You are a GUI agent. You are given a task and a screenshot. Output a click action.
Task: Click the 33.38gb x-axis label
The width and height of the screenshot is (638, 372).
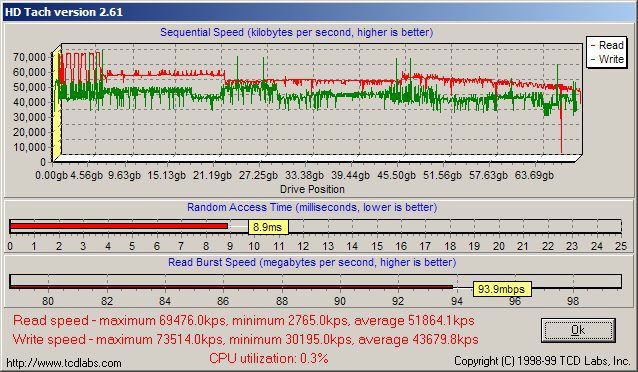(x=304, y=175)
